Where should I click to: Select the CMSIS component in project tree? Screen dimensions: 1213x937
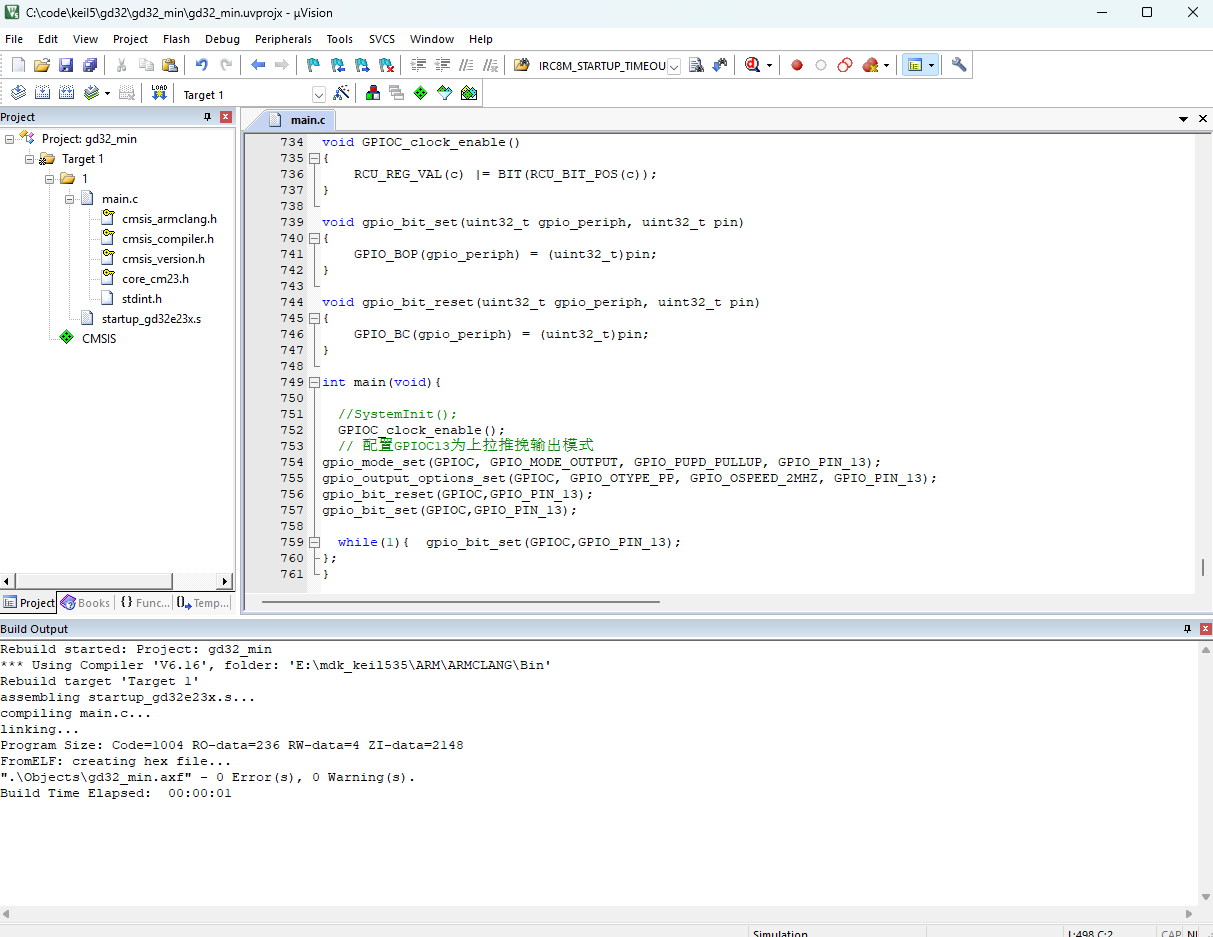[x=99, y=339]
